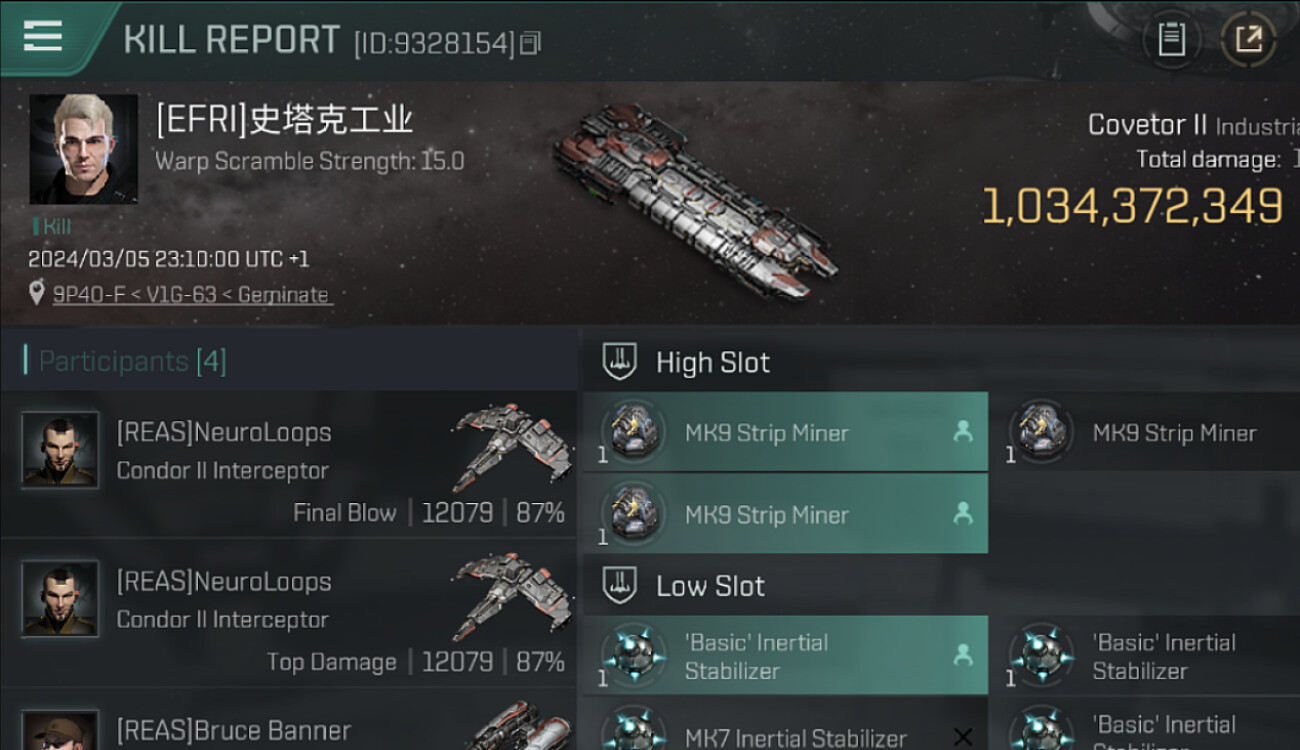Click the person icon on second MK9 Miner
Image resolution: width=1300 pixels, height=750 pixels.
[963, 513]
